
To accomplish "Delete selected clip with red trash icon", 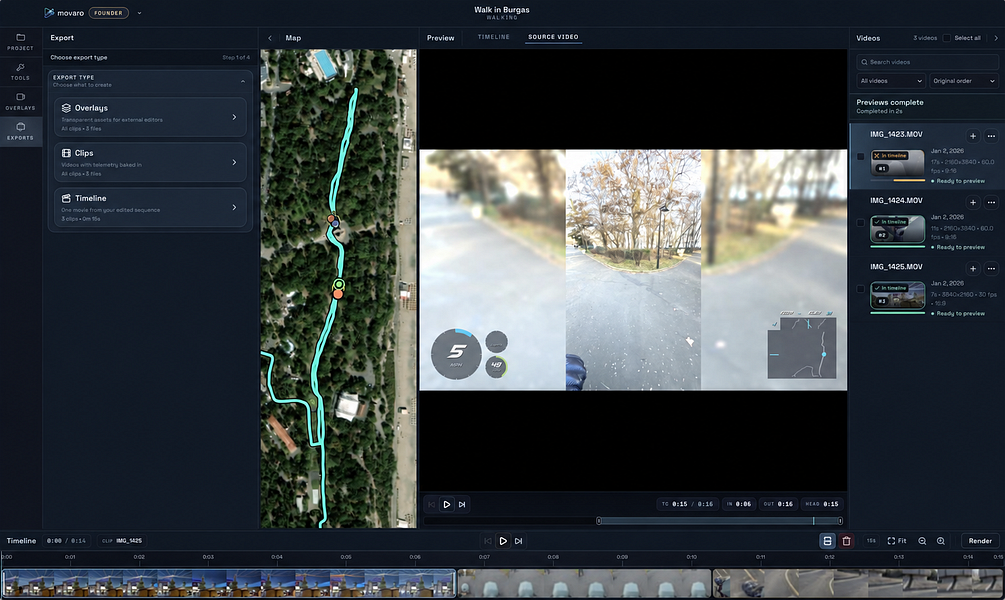I will (846, 541).
